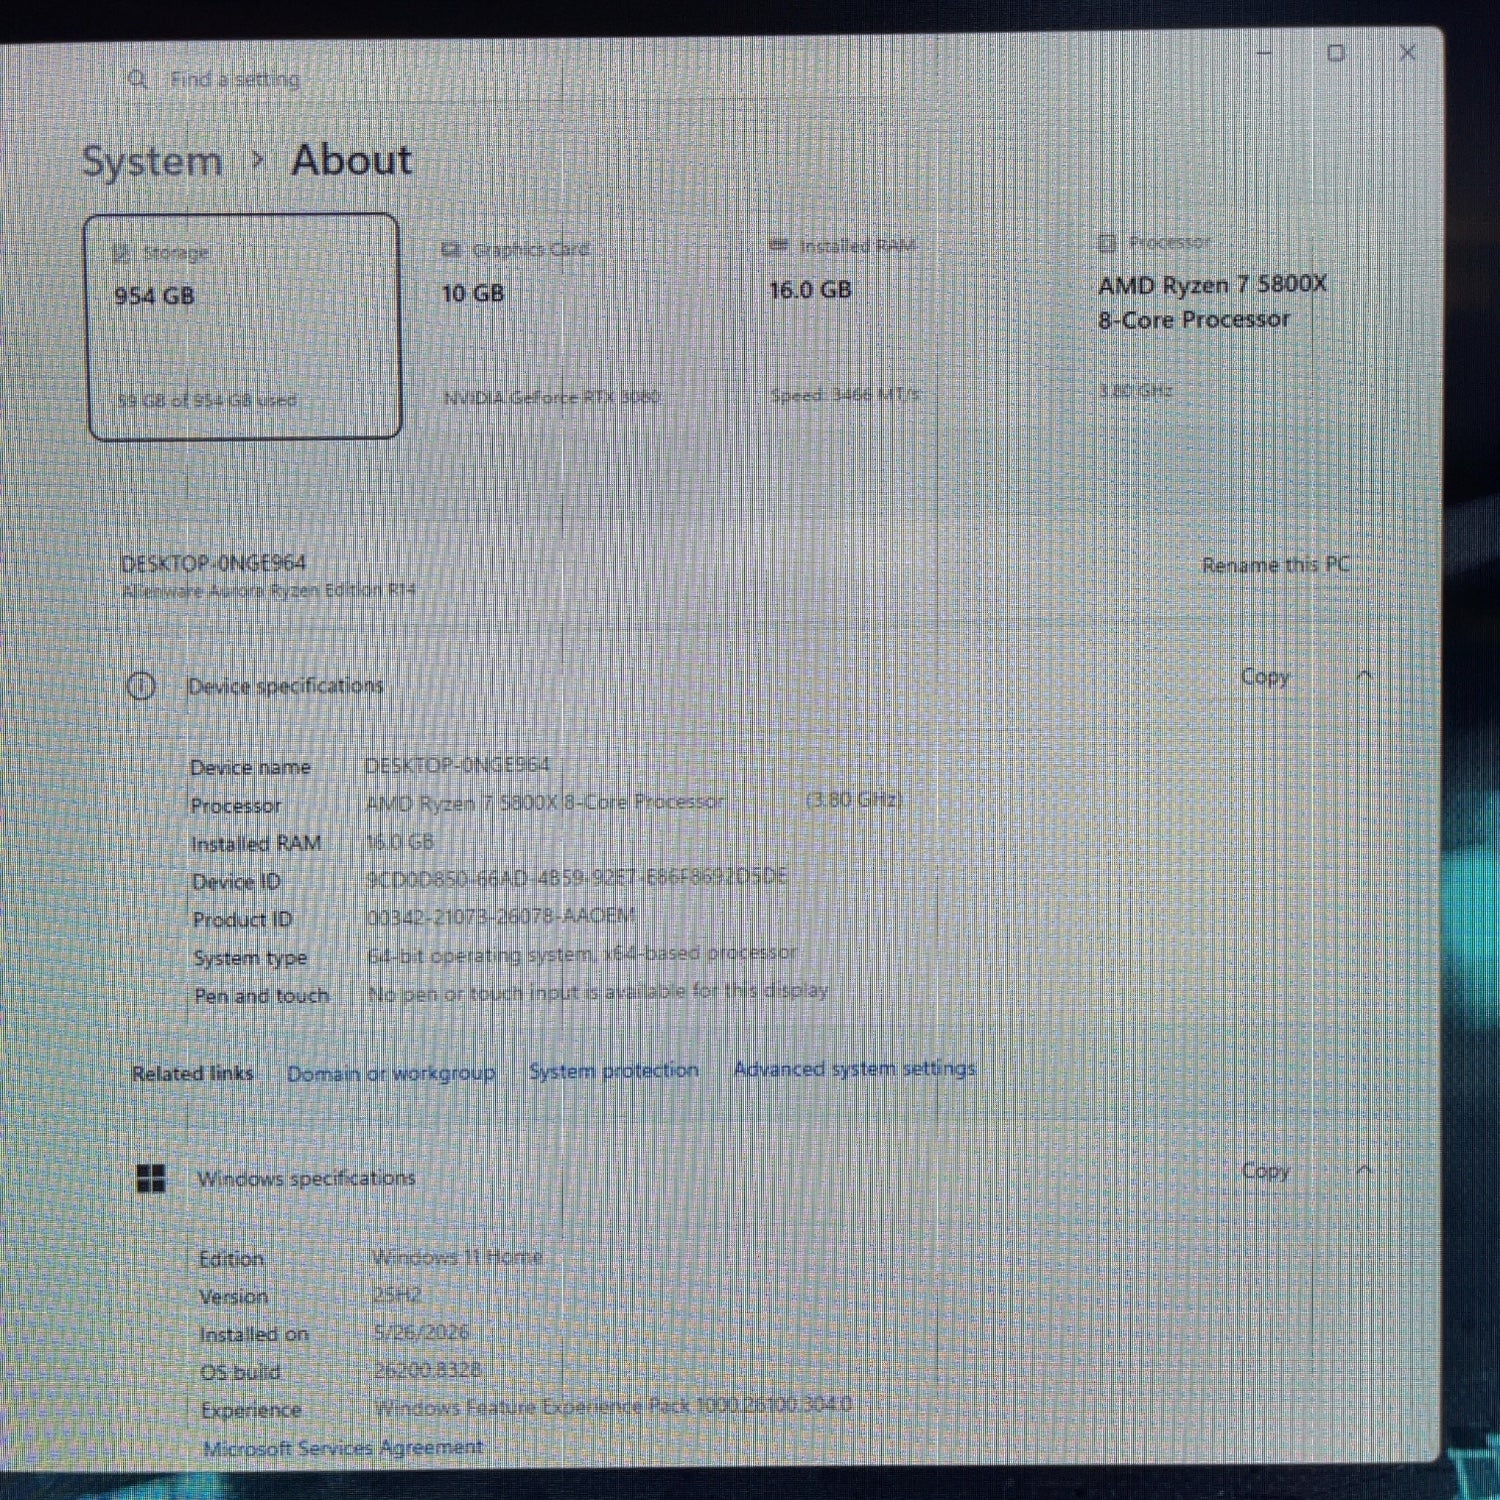1500x1500 pixels.
Task: Open System protection link
Action: click(x=614, y=1070)
